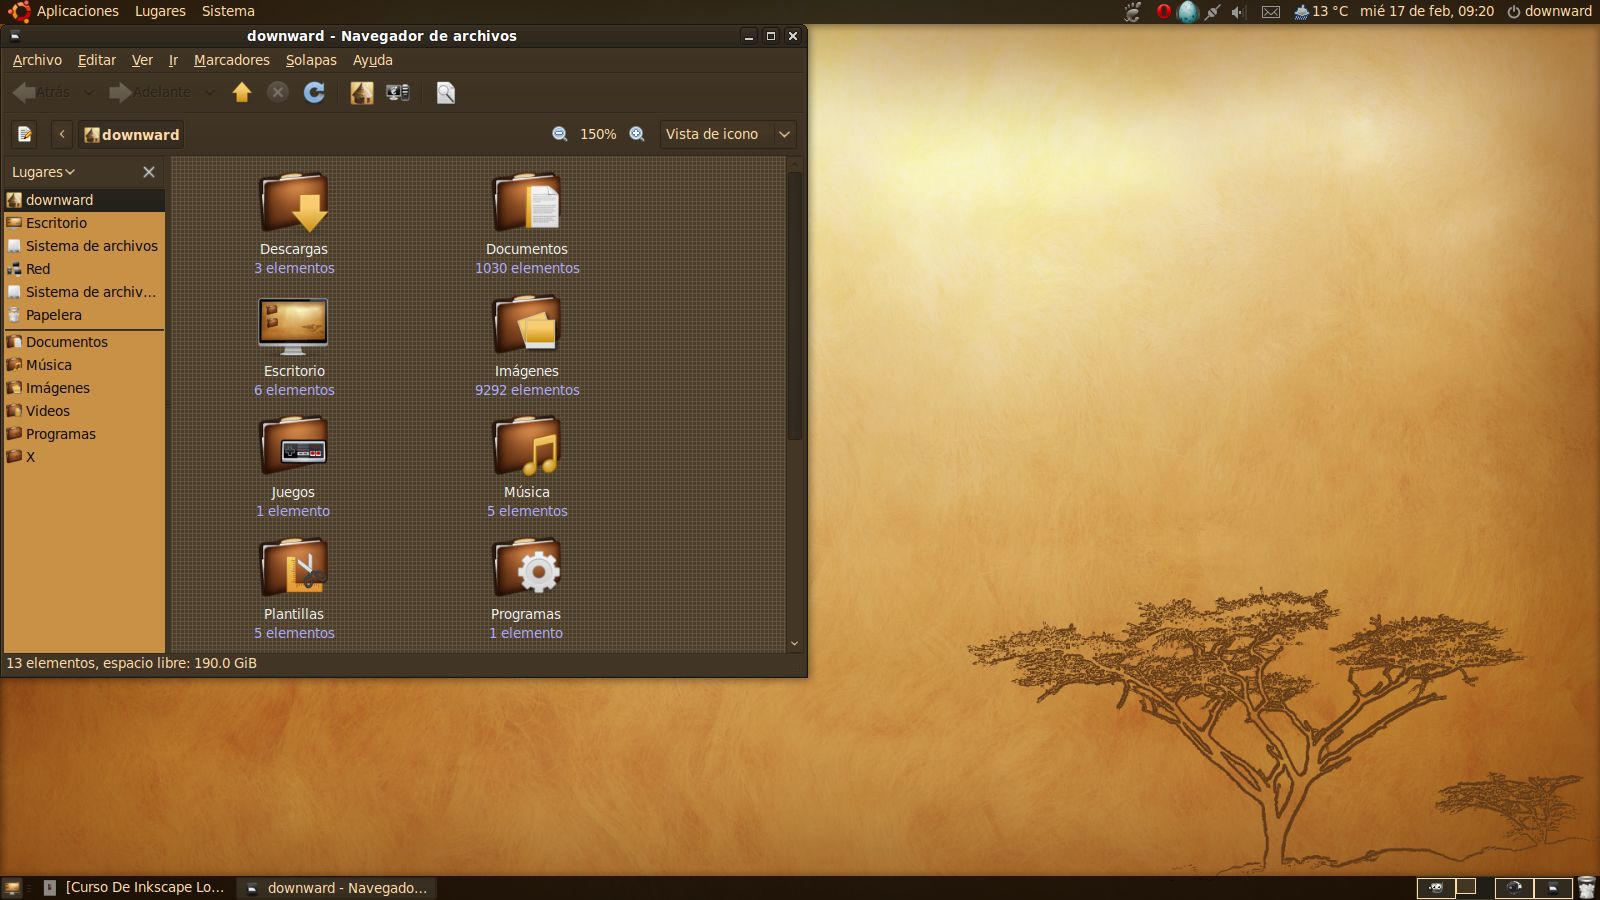Open the Documentos folder in the icon view
The height and width of the screenshot is (900, 1600).
[x=527, y=204]
